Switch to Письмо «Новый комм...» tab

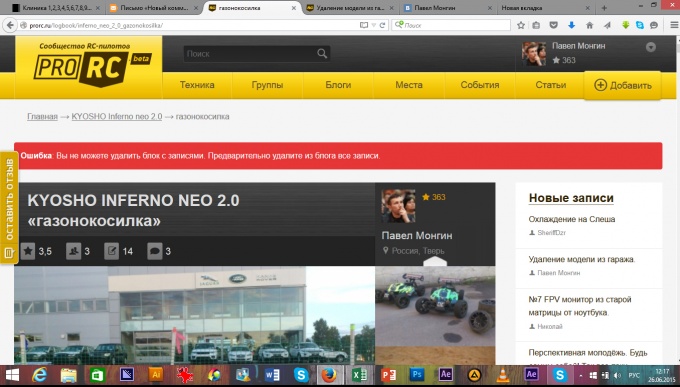(153, 8)
